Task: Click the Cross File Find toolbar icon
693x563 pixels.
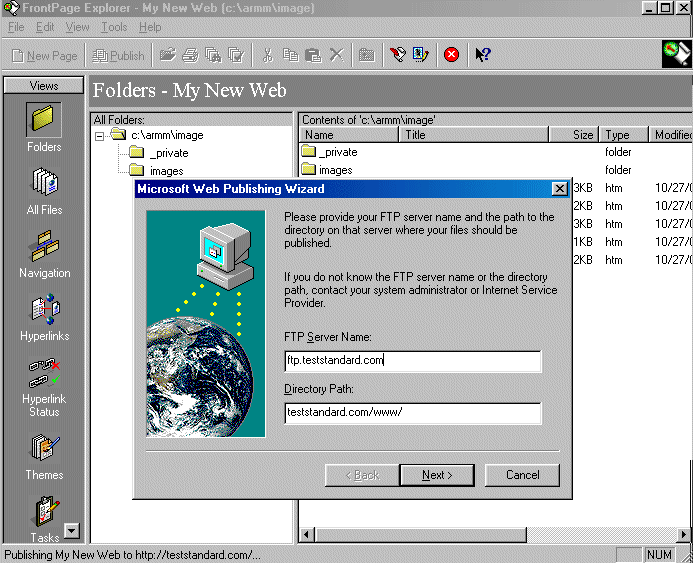Action: (213, 55)
